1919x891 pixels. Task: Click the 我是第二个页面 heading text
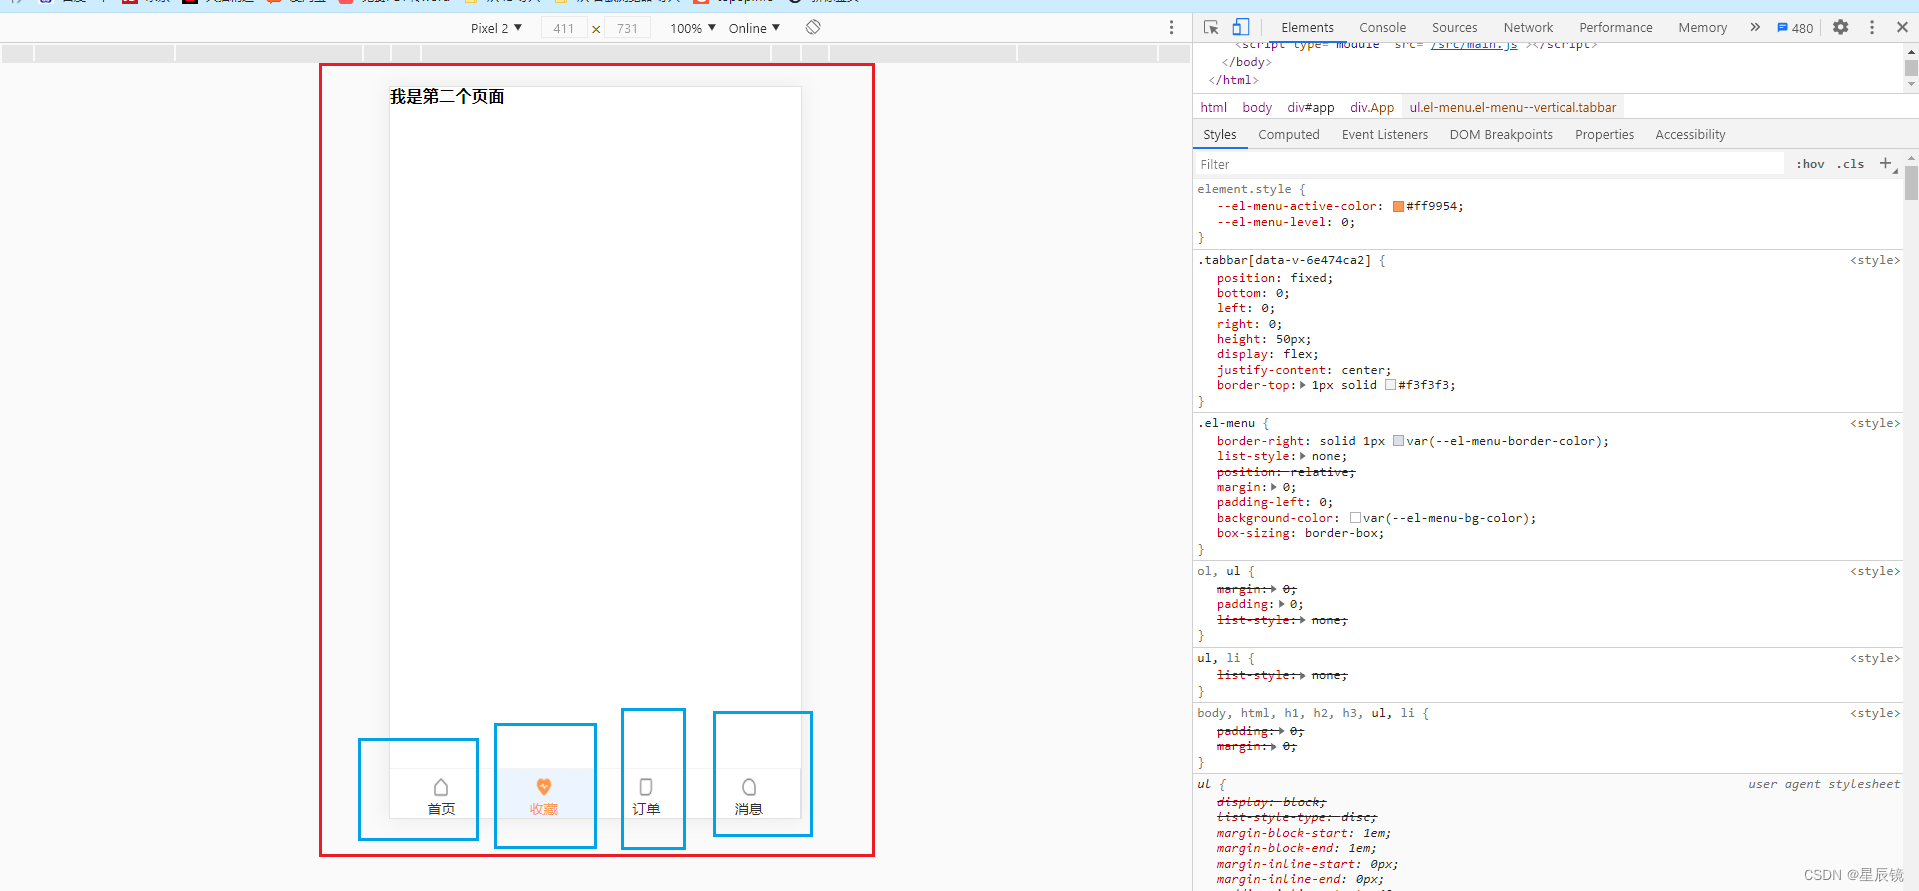(x=447, y=97)
